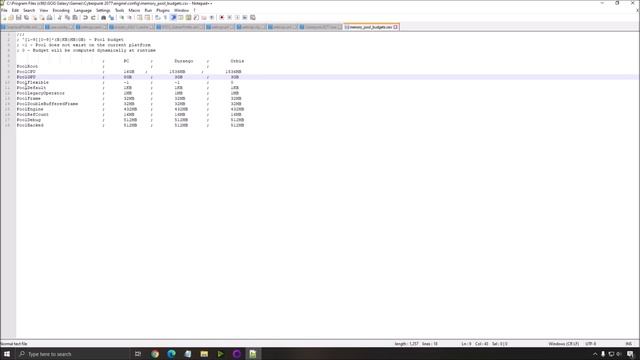This screenshot has height=360, width=640.
Task: Click PoolDefault text in the editor
Action: point(31,88)
